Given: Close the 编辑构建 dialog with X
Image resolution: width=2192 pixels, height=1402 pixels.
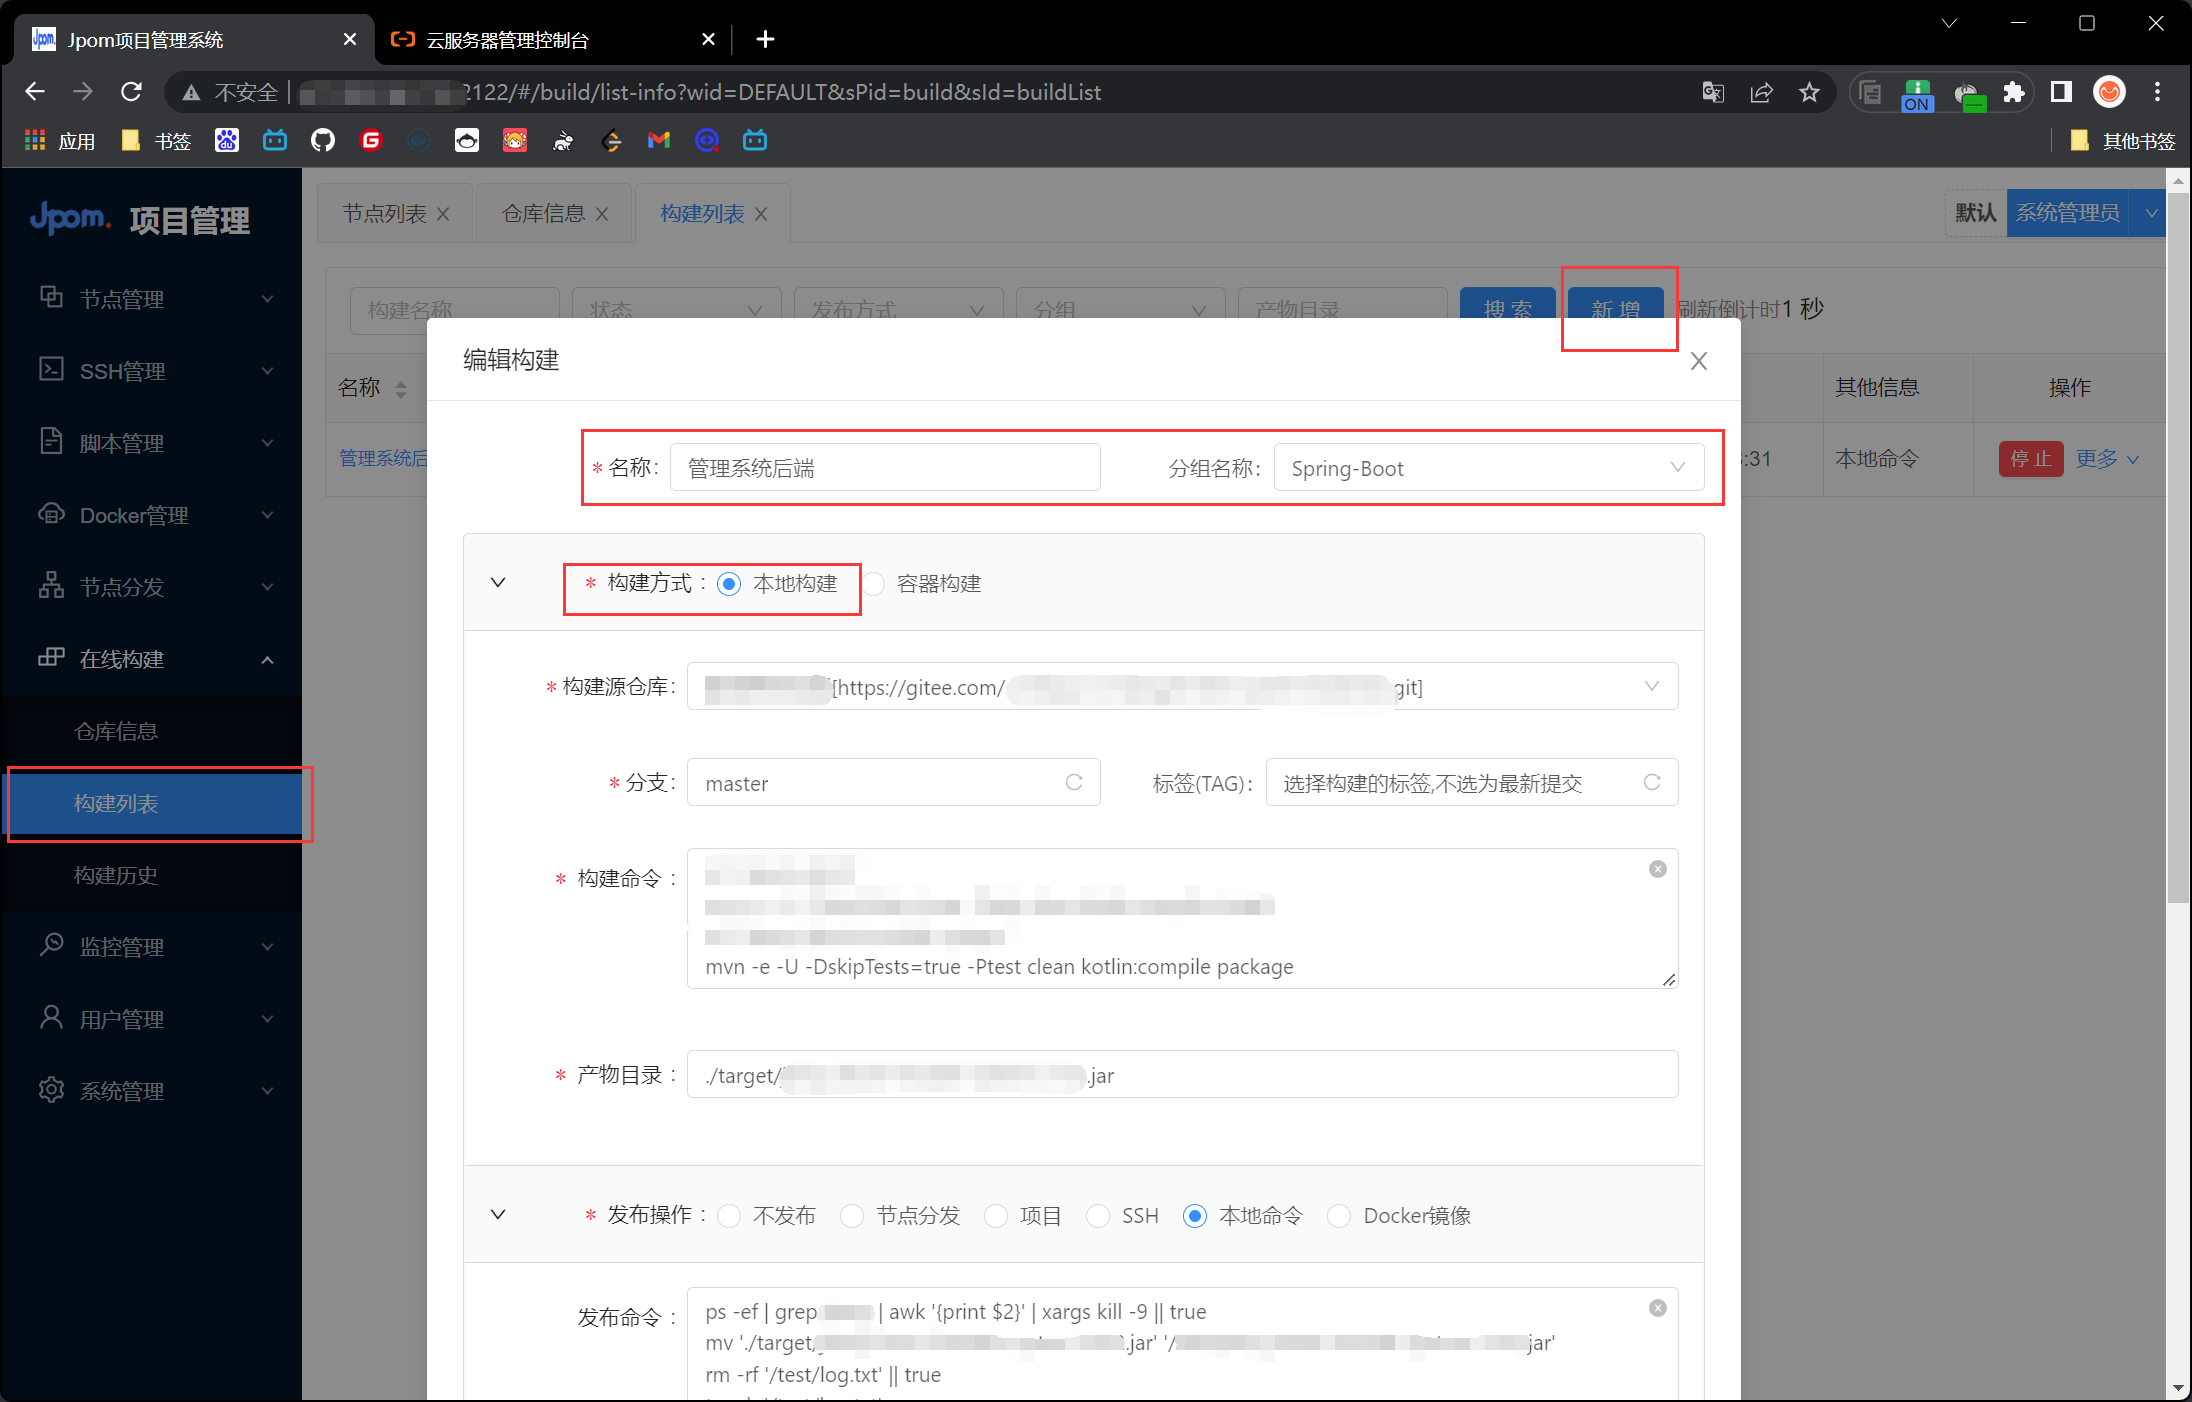Looking at the screenshot, I should 1698,361.
